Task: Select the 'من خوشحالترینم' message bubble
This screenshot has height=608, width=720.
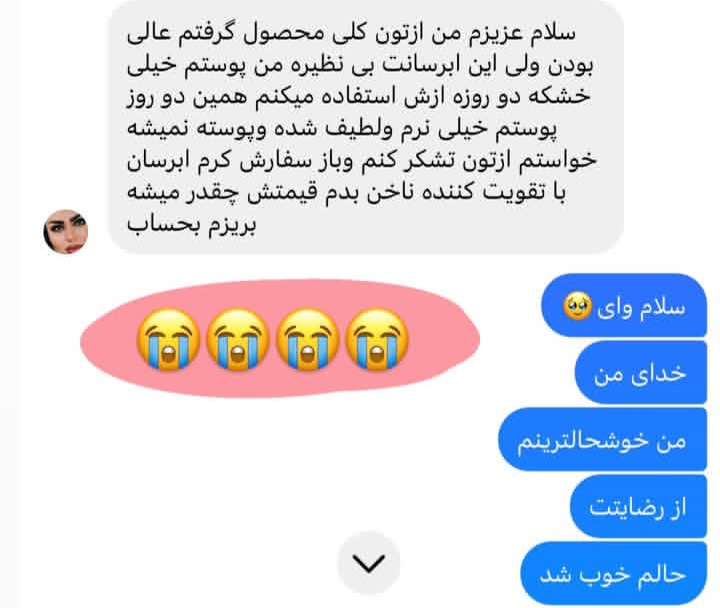Action: pos(602,440)
